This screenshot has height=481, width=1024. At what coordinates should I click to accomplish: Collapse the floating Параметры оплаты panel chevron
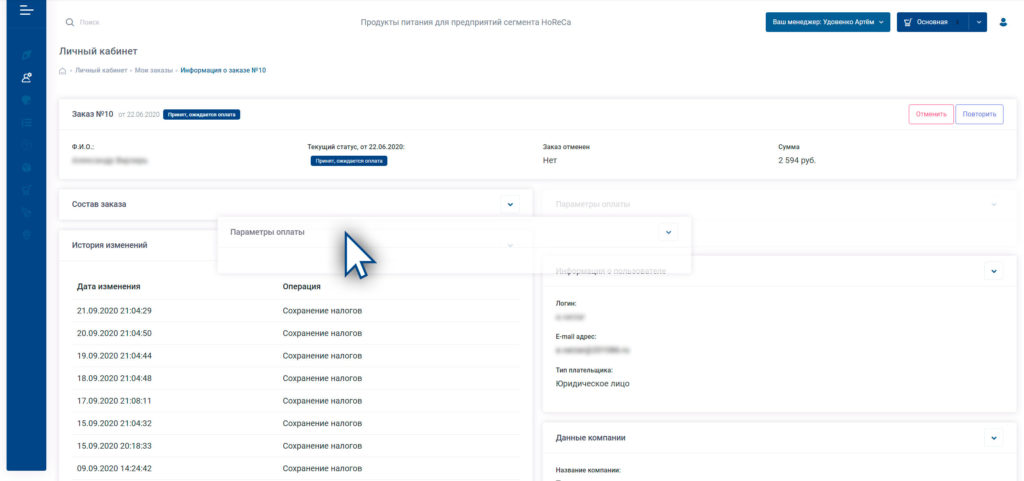click(x=667, y=232)
